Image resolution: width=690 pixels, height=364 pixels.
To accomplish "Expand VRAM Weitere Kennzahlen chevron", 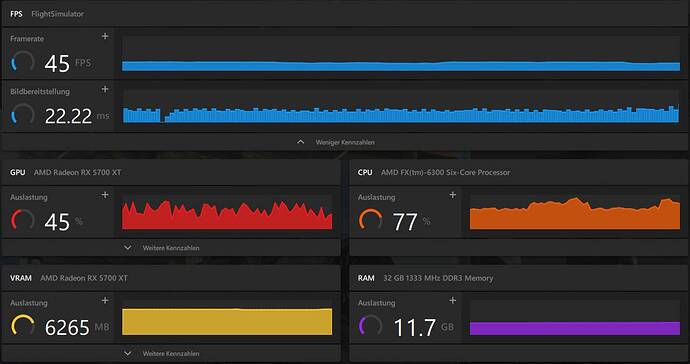I will click(128, 353).
